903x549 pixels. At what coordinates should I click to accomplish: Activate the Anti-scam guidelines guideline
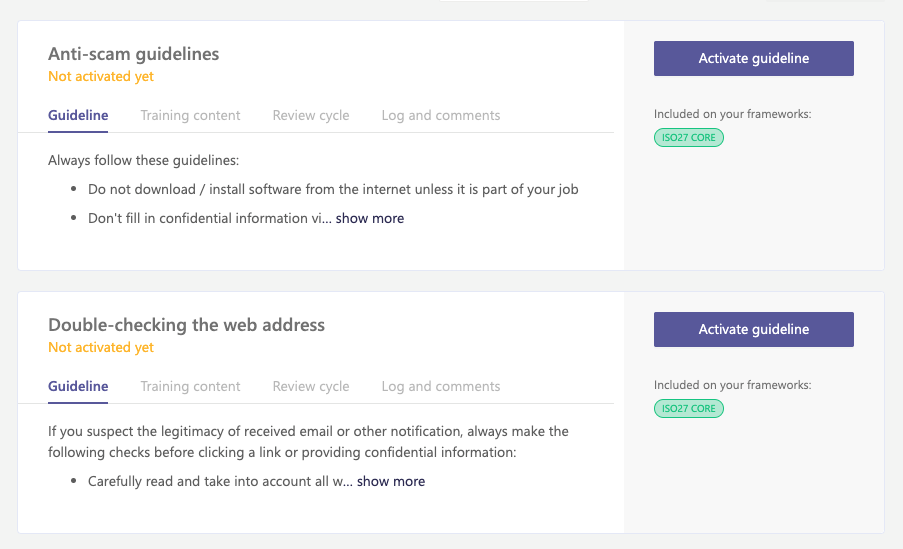coord(753,58)
